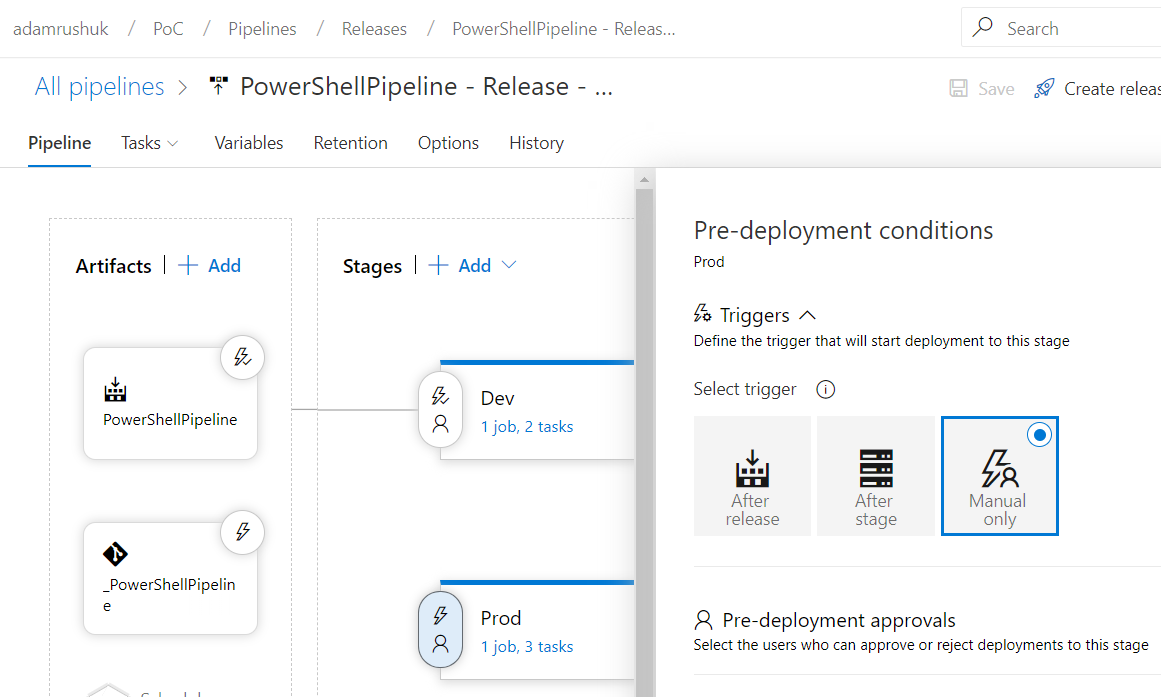
Task: Switch to the Variables tab
Action: pos(248,143)
